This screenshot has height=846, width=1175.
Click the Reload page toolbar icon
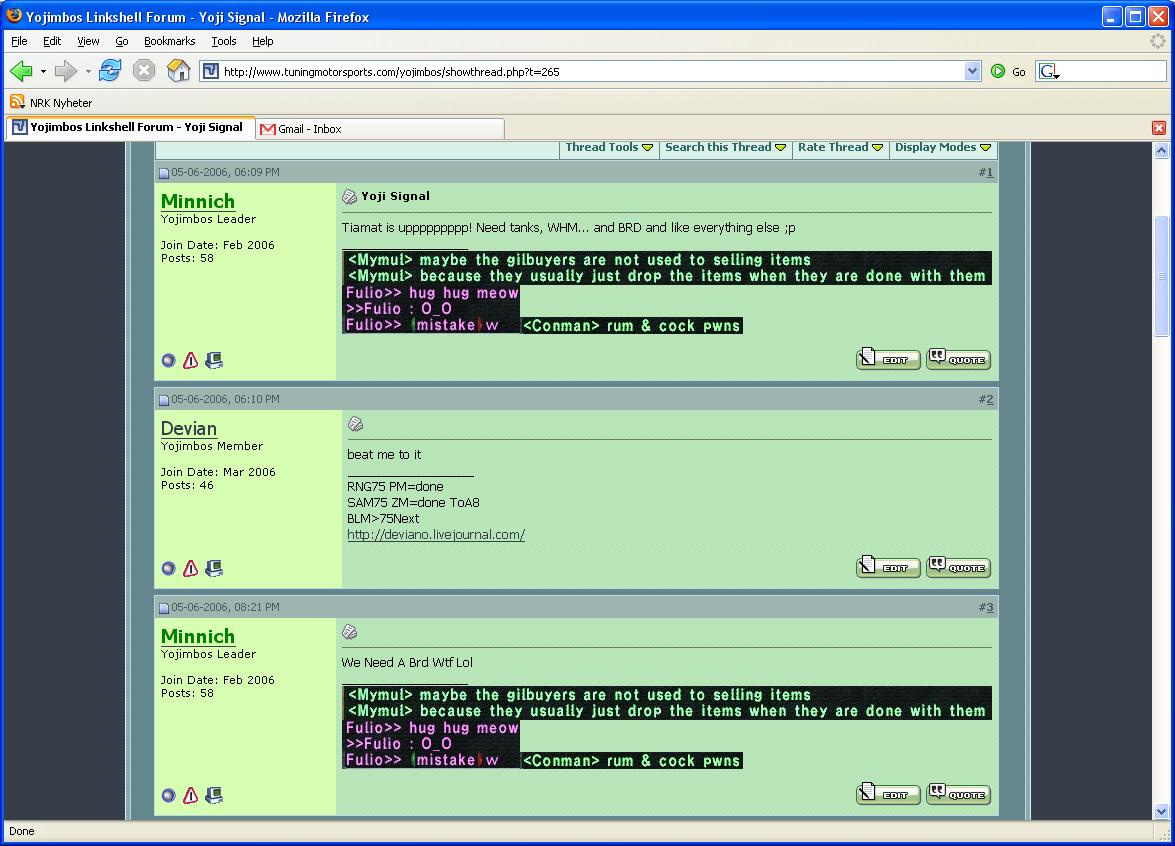click(x=110, y=71)
